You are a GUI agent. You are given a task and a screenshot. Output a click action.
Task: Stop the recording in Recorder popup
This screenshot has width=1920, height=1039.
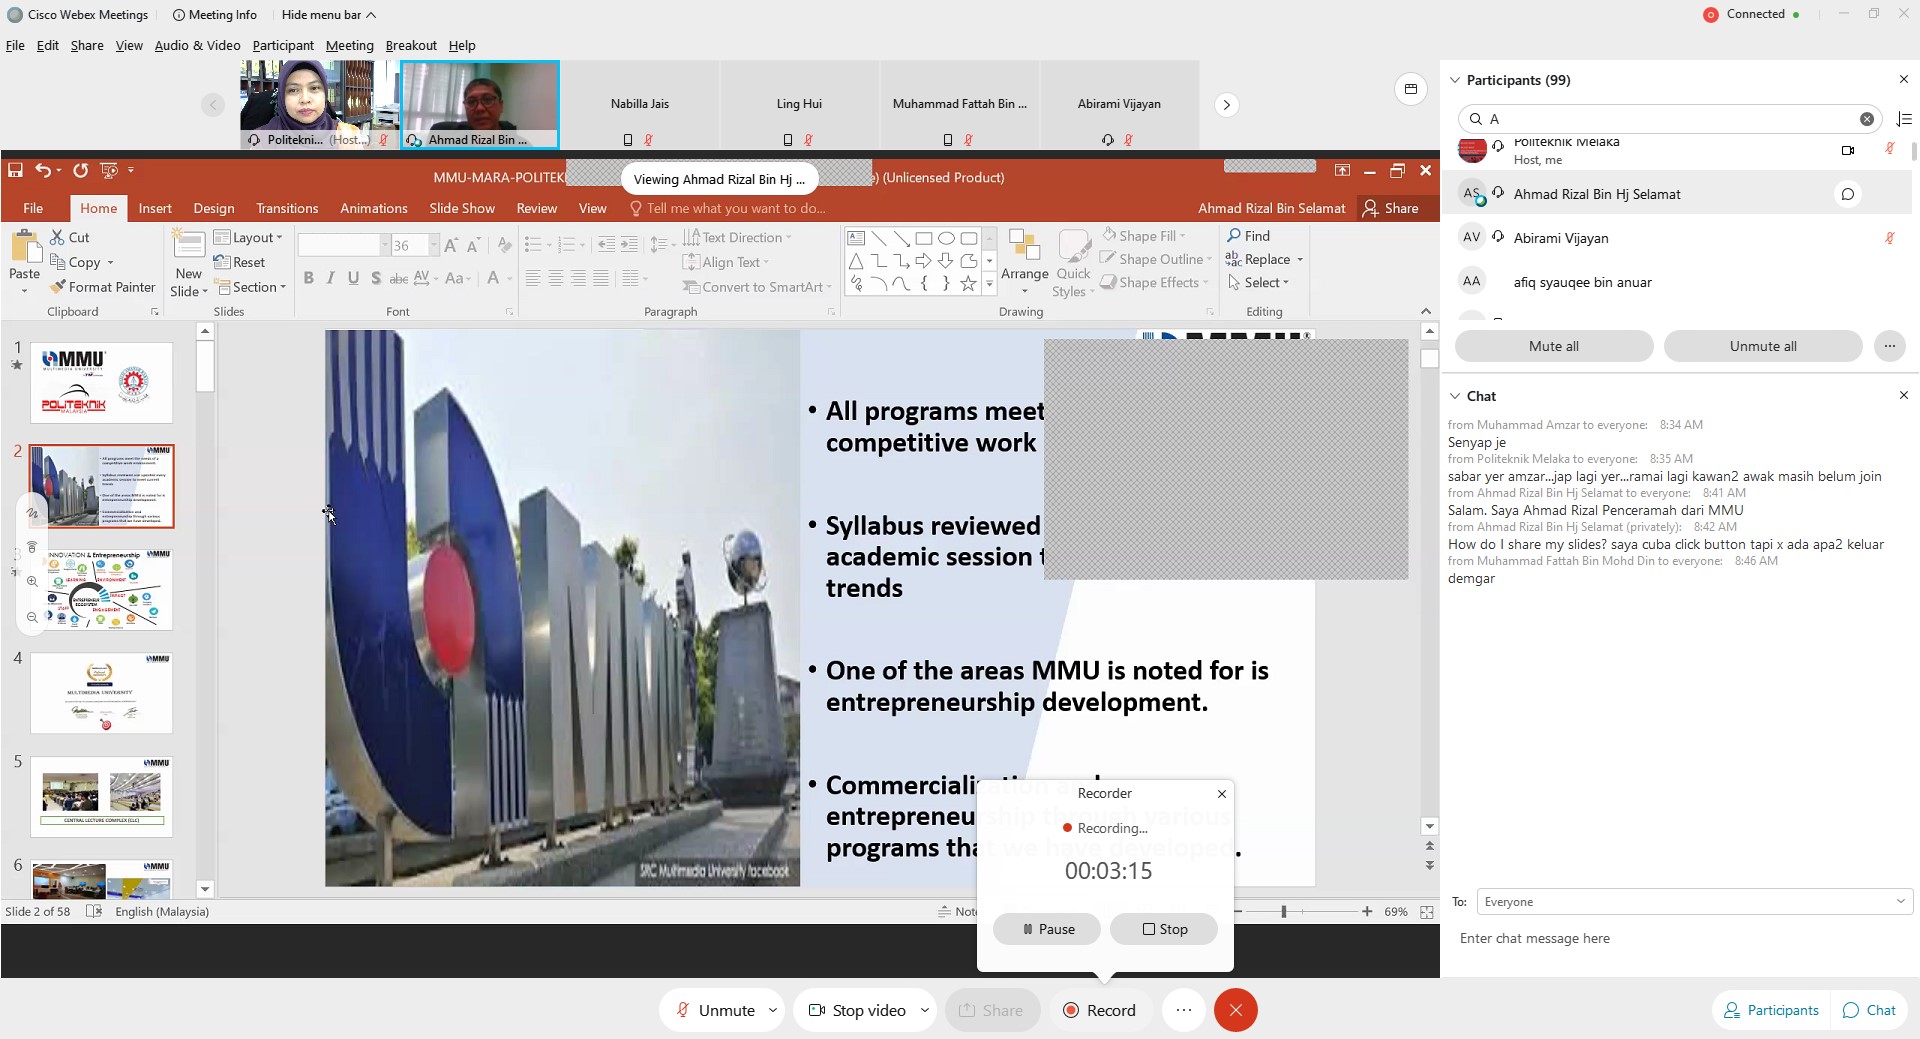pyautogui.click(x=1164, y=929)
